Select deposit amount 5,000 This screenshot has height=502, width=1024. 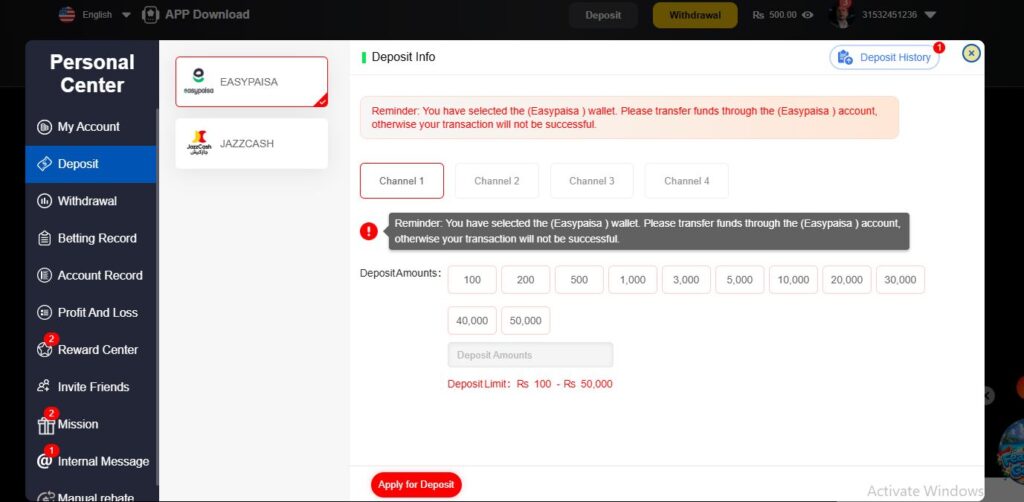[740, 279]
